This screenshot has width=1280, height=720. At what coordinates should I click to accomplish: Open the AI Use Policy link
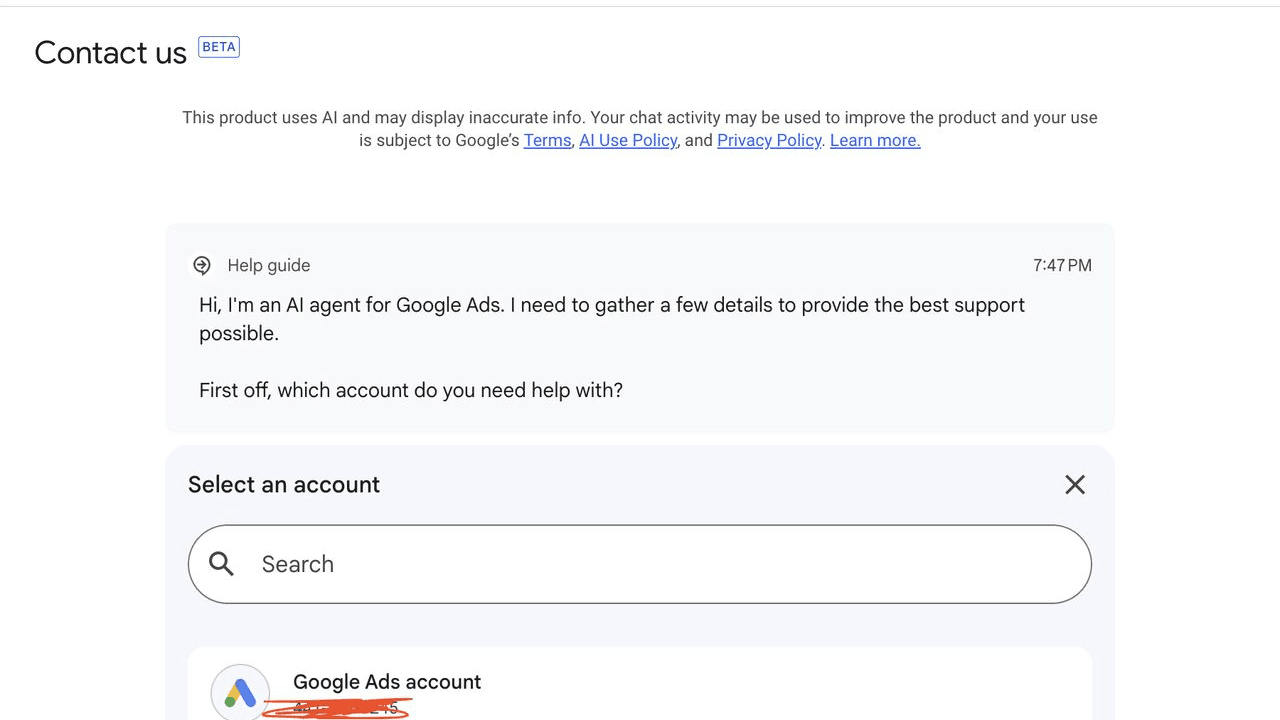pyautogui.click(x=628, y=140)
